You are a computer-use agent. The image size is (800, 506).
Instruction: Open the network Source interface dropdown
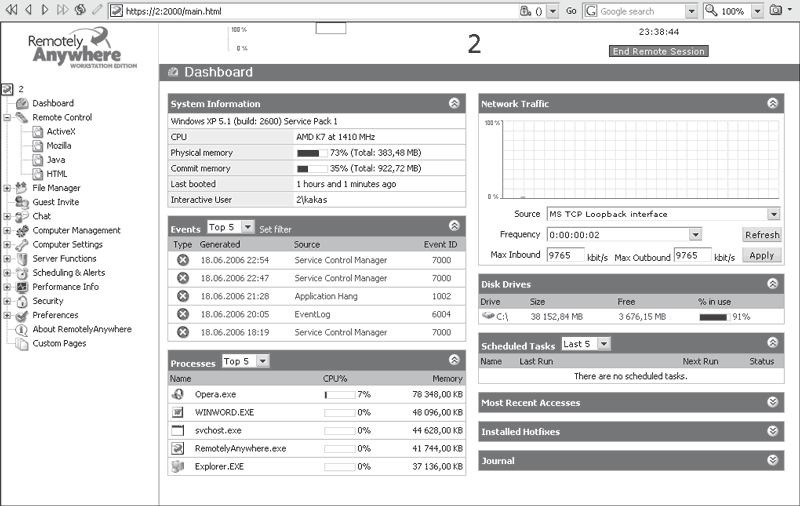(774, 214)
